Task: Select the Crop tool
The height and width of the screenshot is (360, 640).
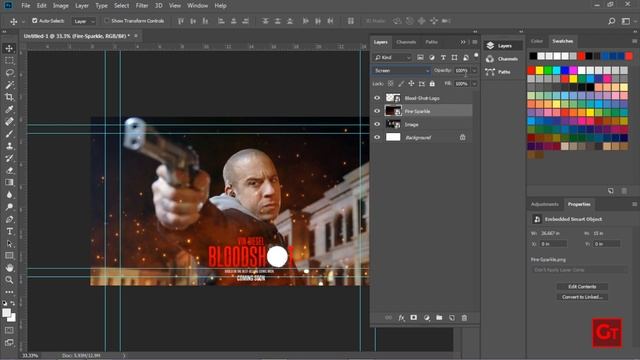Action: click(9, 97)
